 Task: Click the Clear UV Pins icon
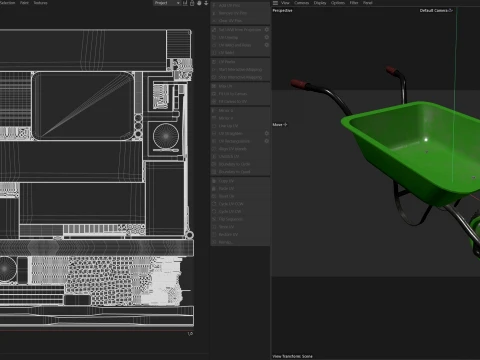214,21
